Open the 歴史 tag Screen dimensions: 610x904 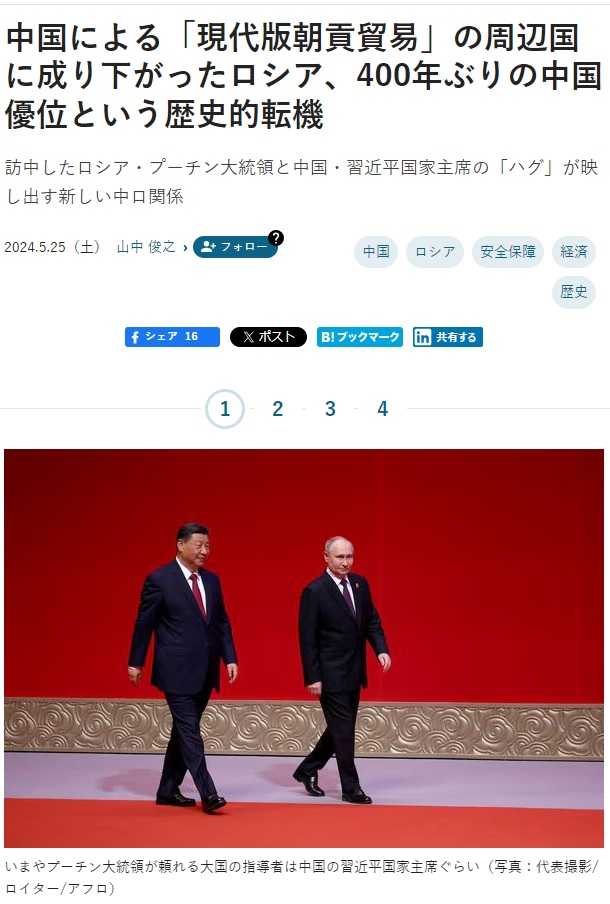(x=574, y=292)
